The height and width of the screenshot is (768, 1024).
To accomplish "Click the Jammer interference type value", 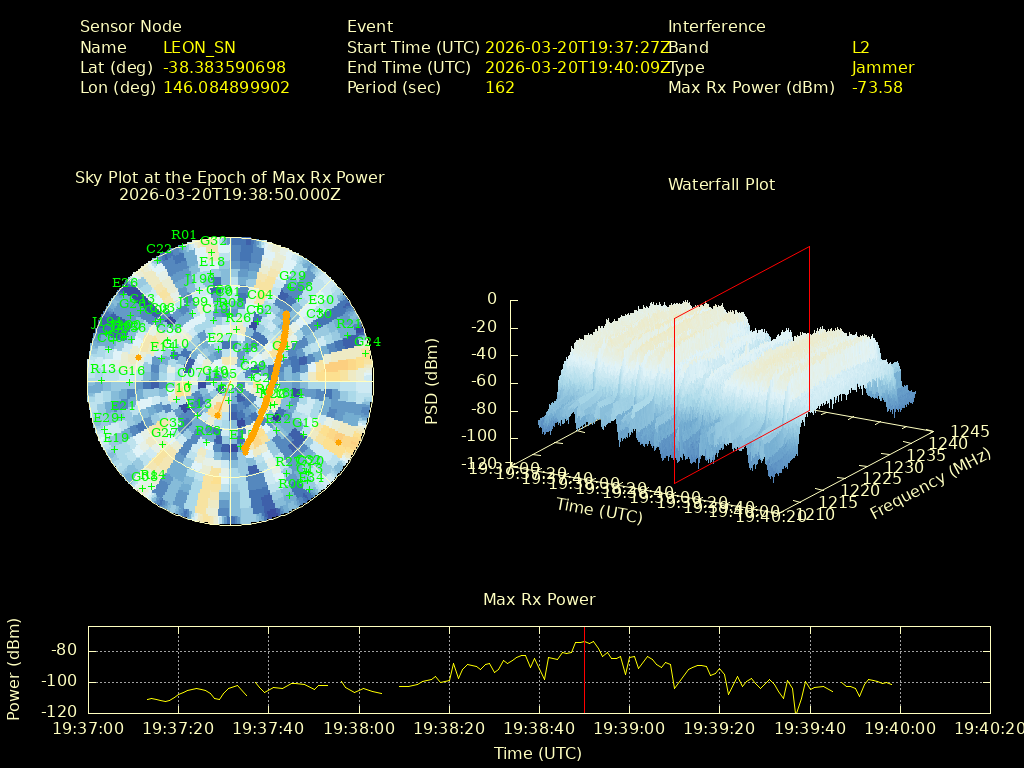I will point(882,68).
